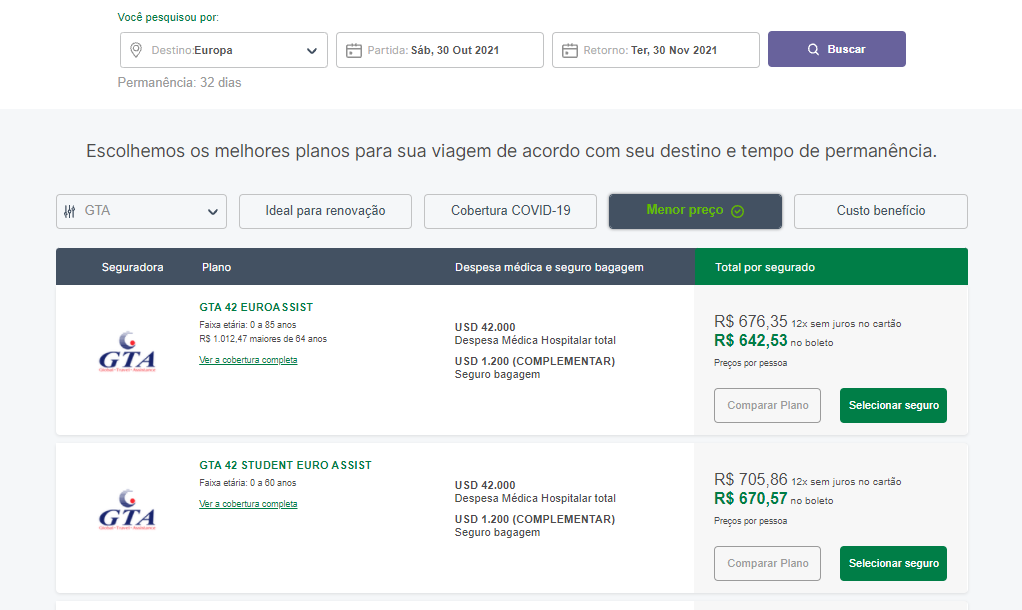This screenshot has height=610, width=1022.
Task: Open Ver a cobertura completa for EUROASSIST
Action: pos(248,360)
